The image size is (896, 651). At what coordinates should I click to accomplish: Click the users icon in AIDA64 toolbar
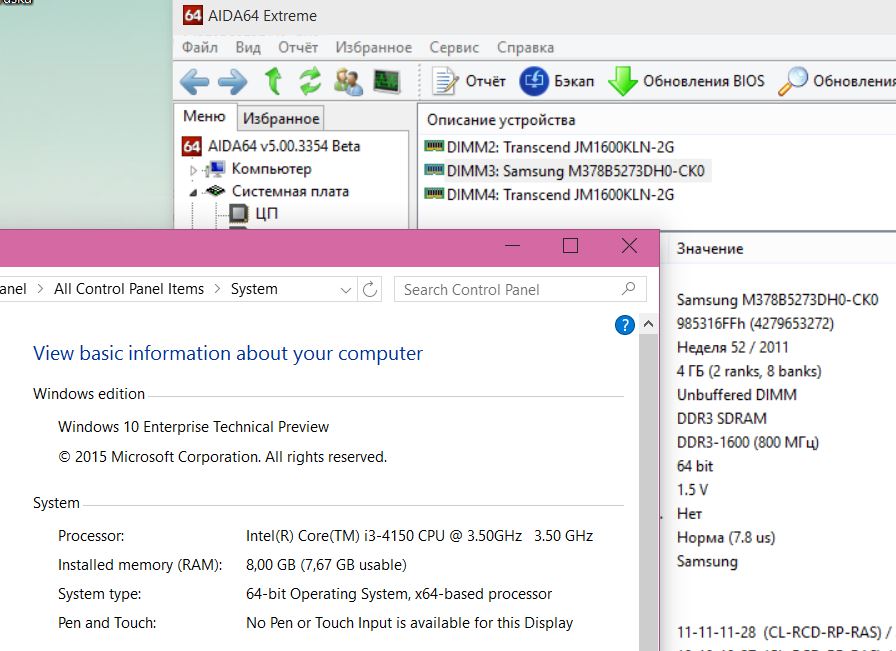[348, 81]
